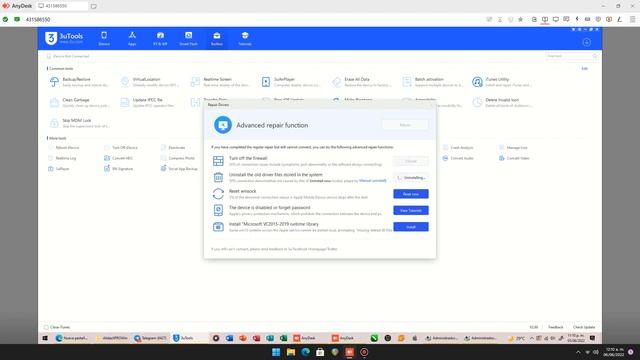
Task: Open File Explorer on the local taskbar
Action: (291, 352)
